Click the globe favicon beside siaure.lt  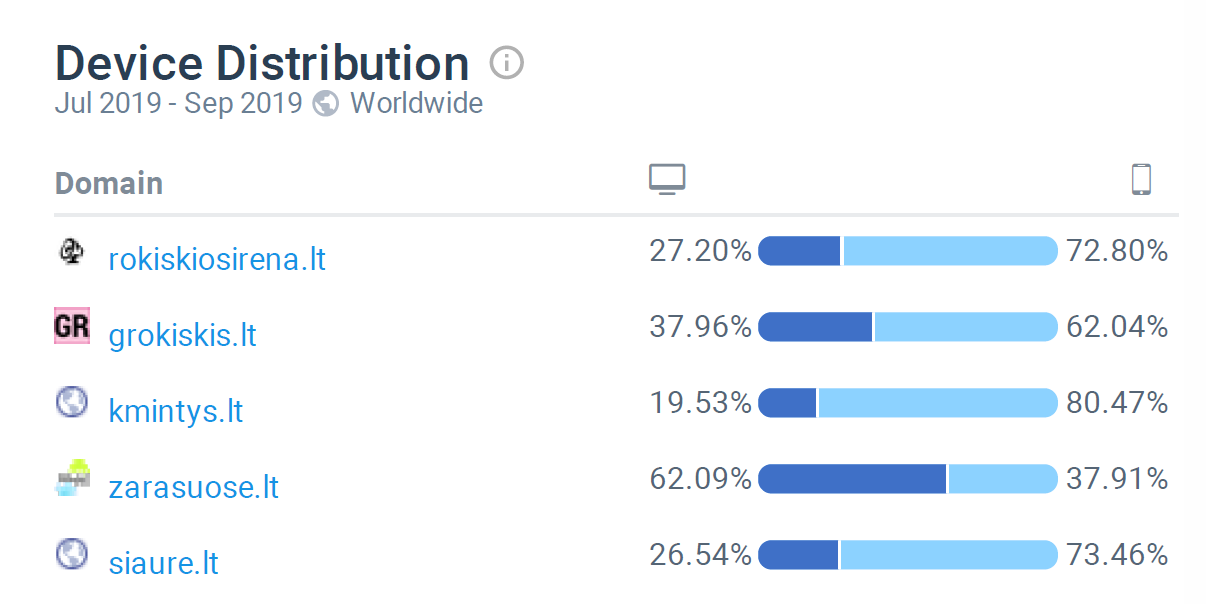(x=72, y=554)
